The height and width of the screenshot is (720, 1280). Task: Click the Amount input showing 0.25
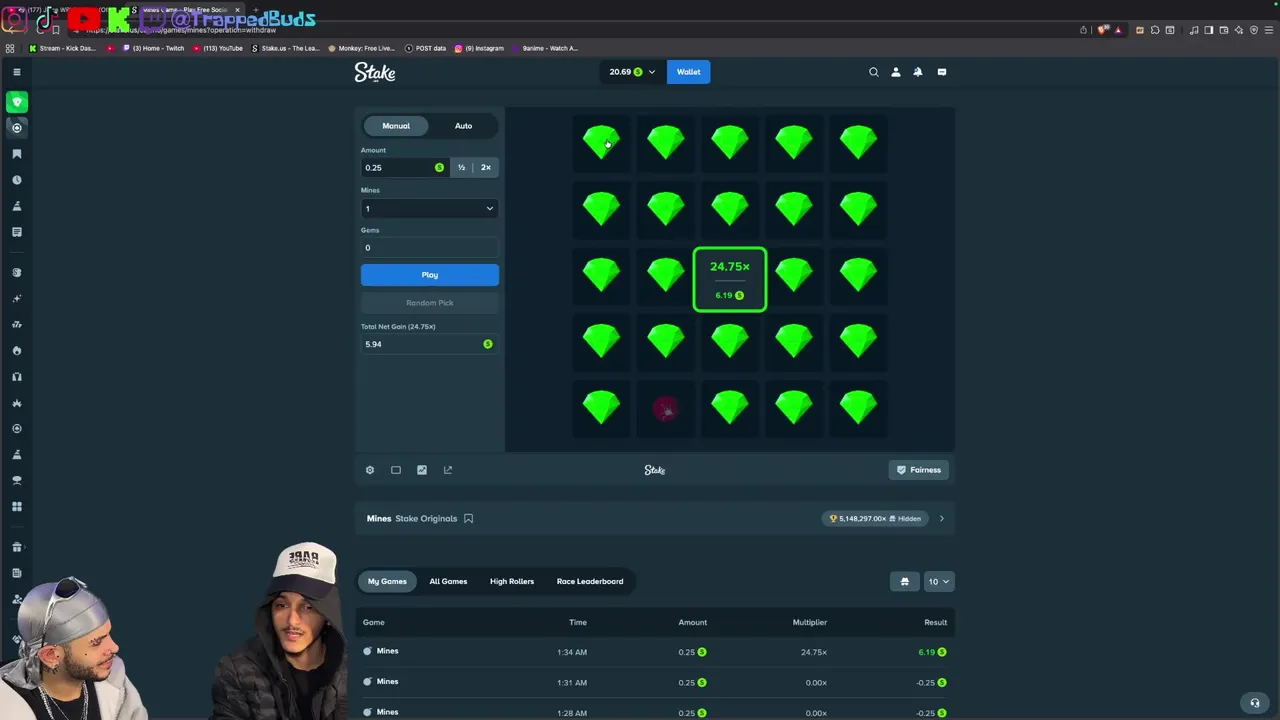click(x=404, y=168)
